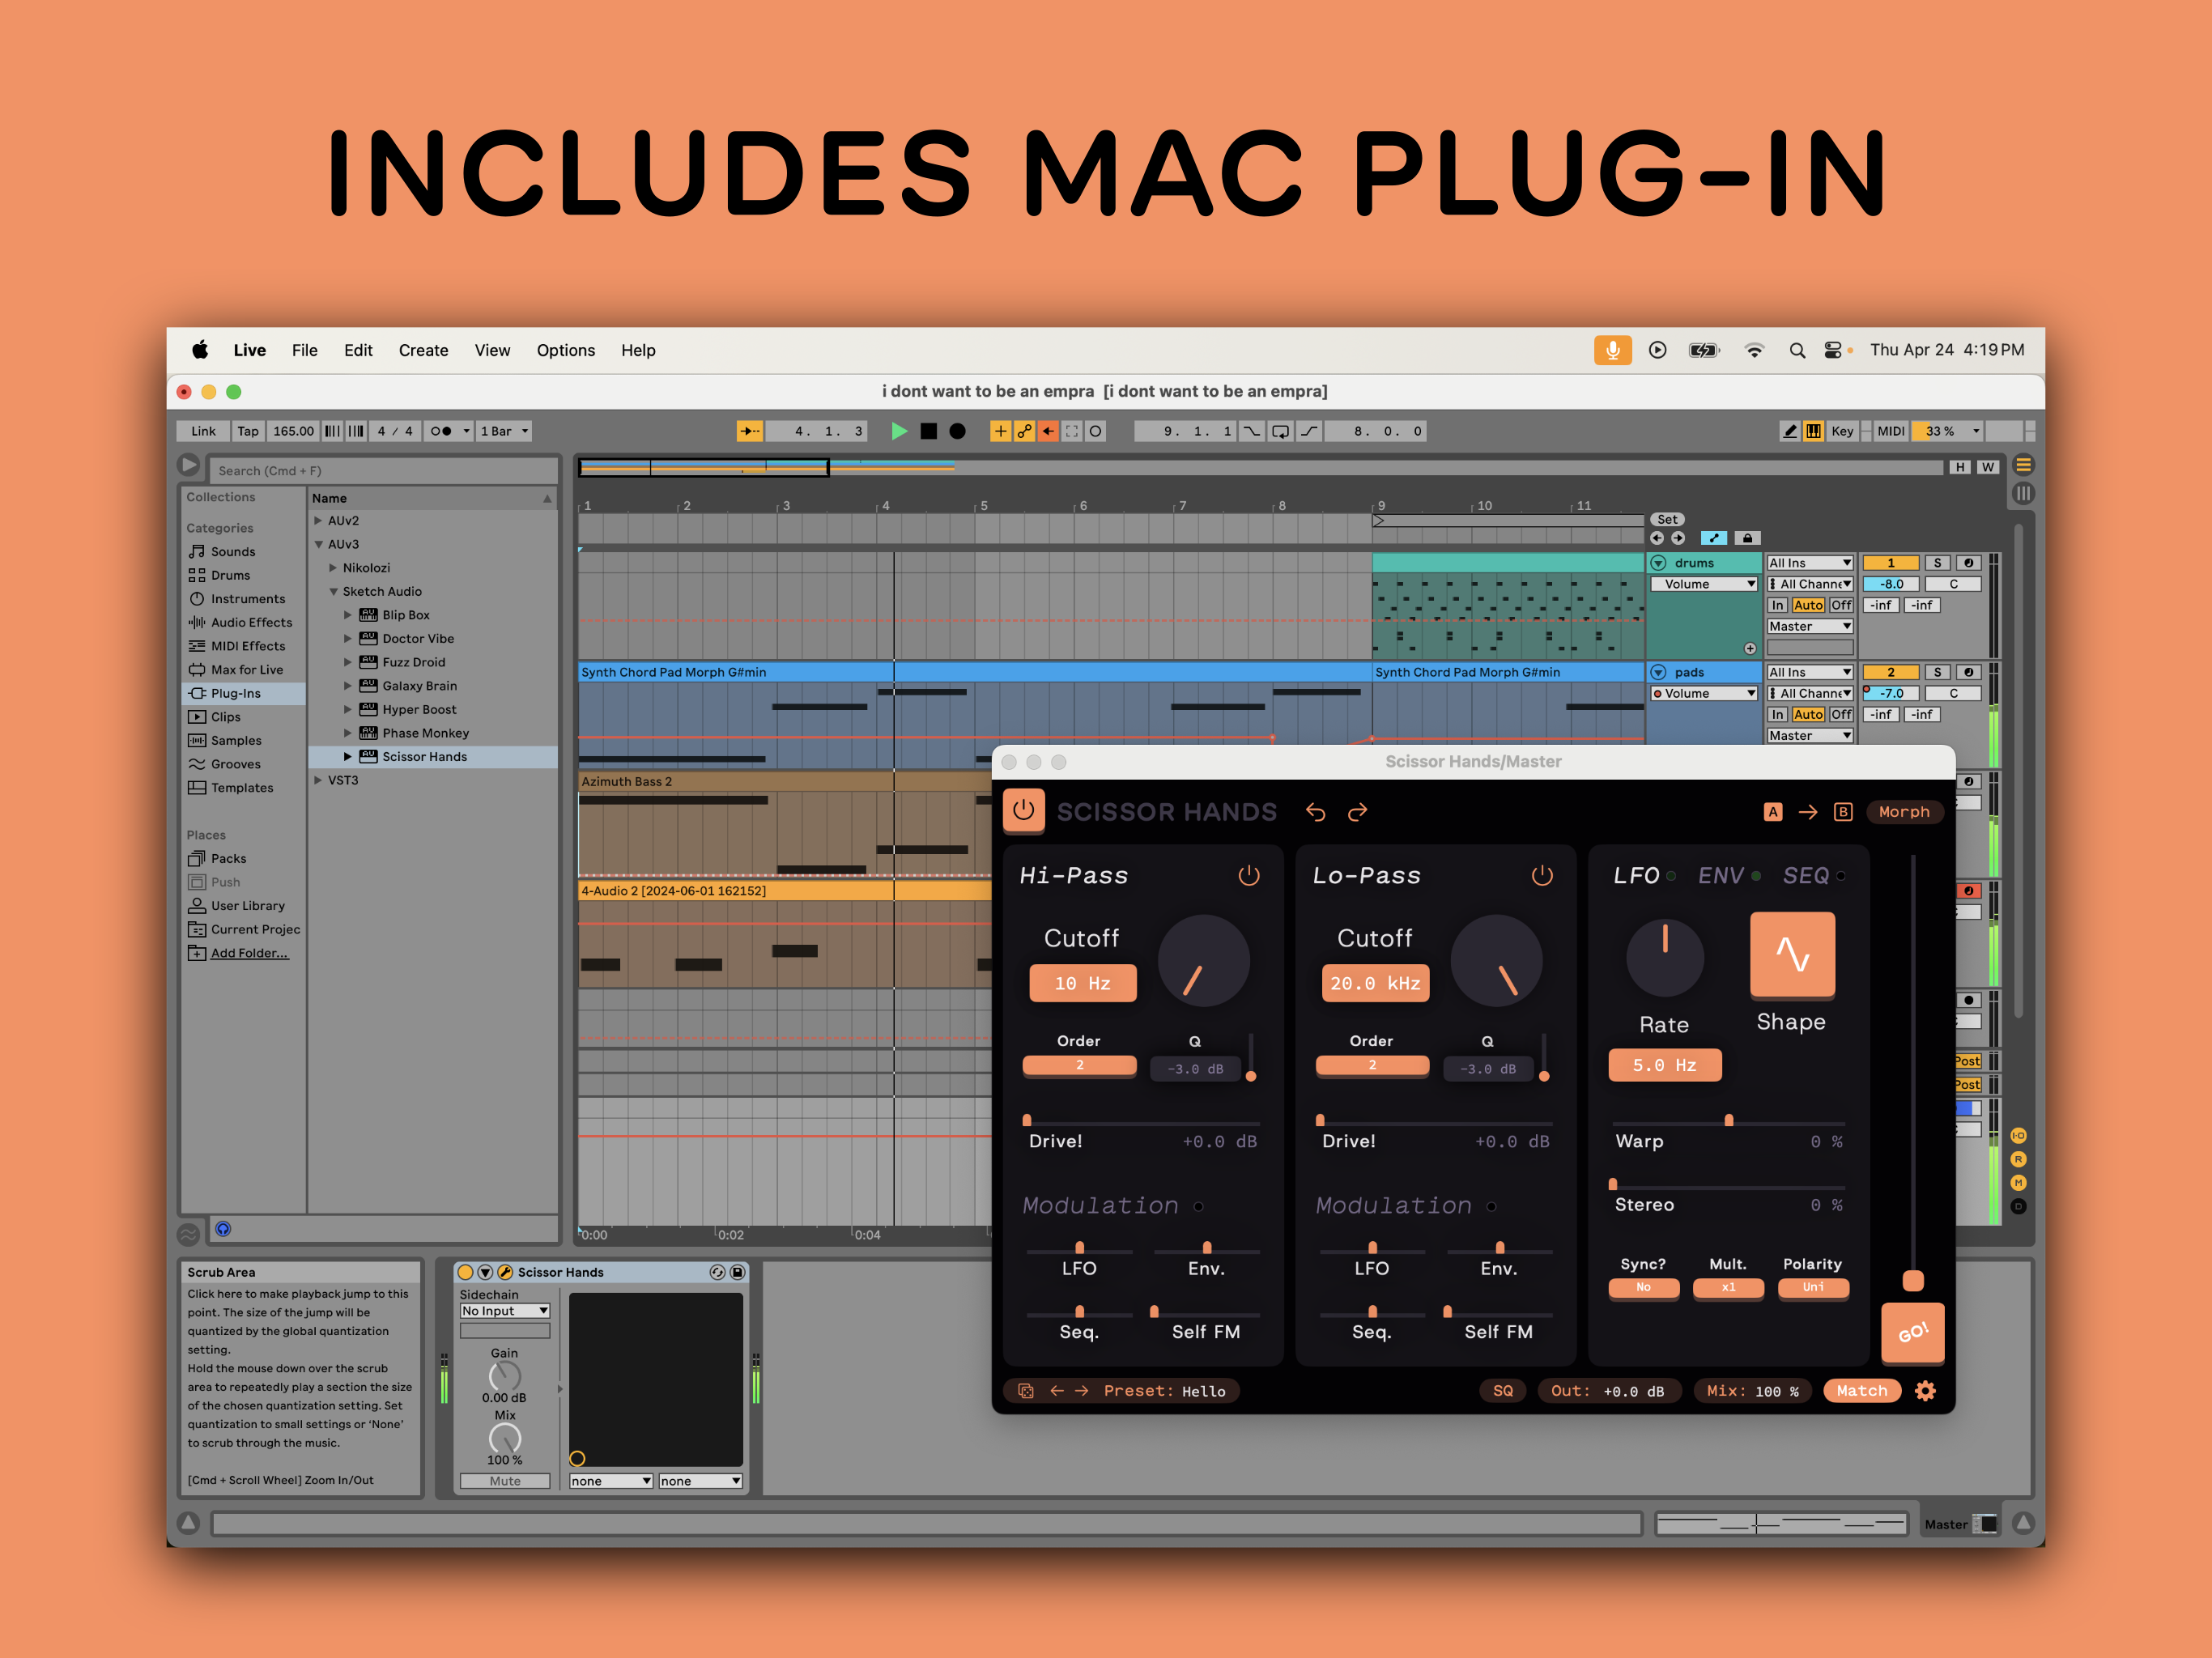Go to next preset with right arrow
The height and width of the screenshot is (1658, 2212).
point(1082,1391)
